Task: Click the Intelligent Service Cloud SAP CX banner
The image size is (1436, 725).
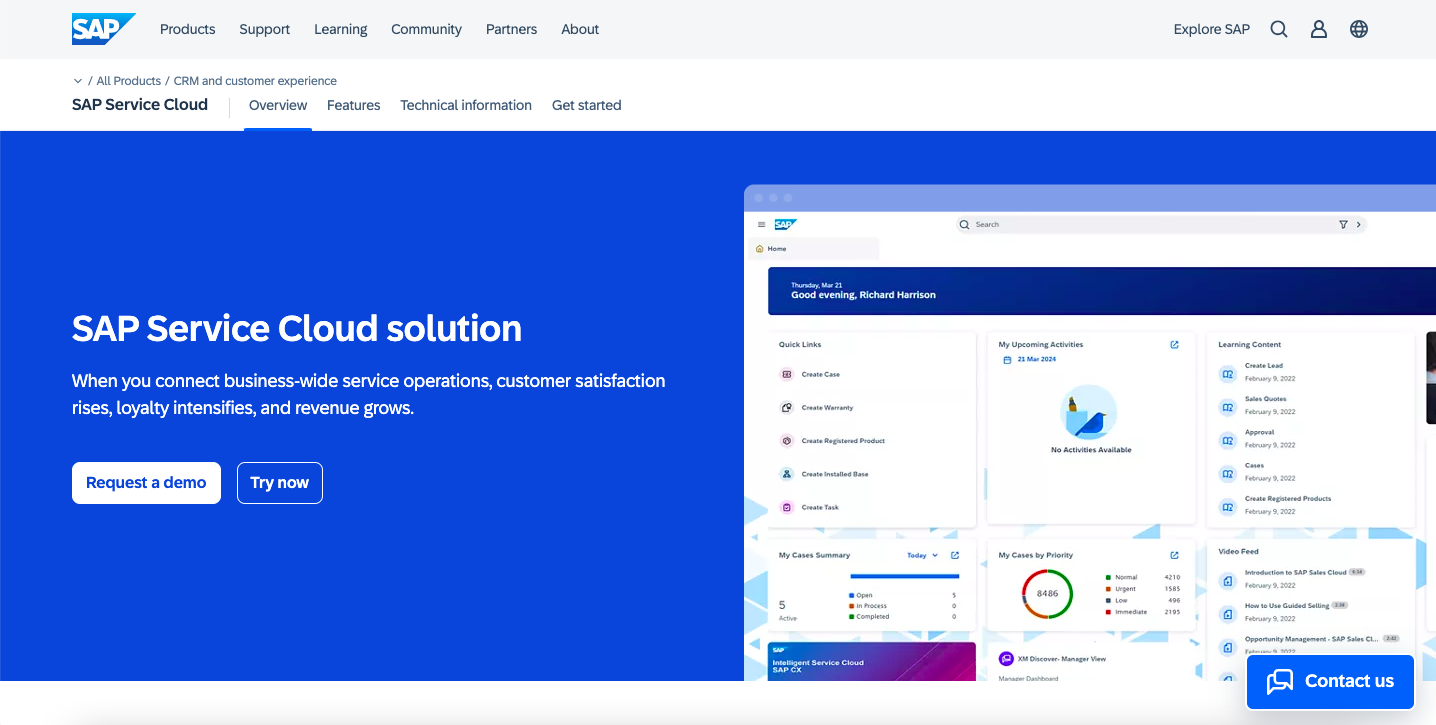Action: pyautogui.click(x=872, y=662)
